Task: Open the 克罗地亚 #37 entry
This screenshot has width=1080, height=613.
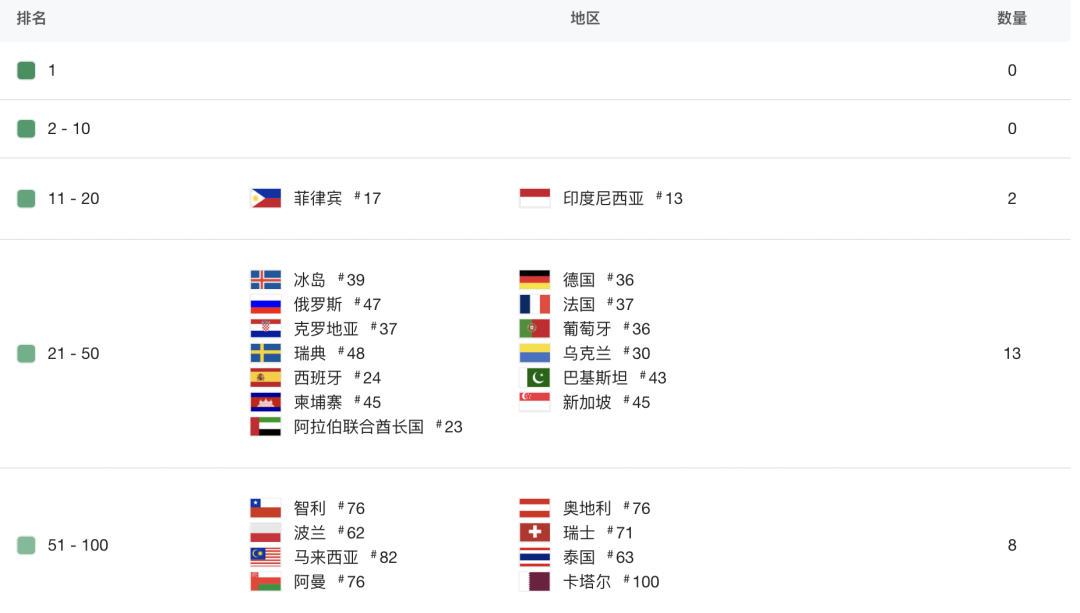Action: (x=345, y=329)
